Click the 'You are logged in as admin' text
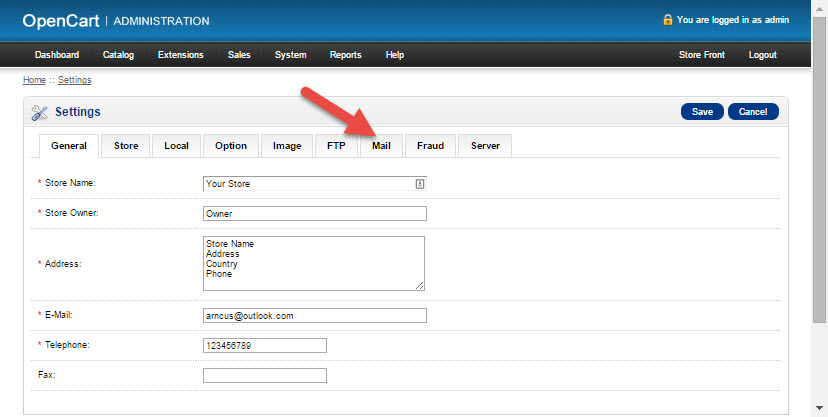The height and width of the screenshot is (417, 828). 733,20
